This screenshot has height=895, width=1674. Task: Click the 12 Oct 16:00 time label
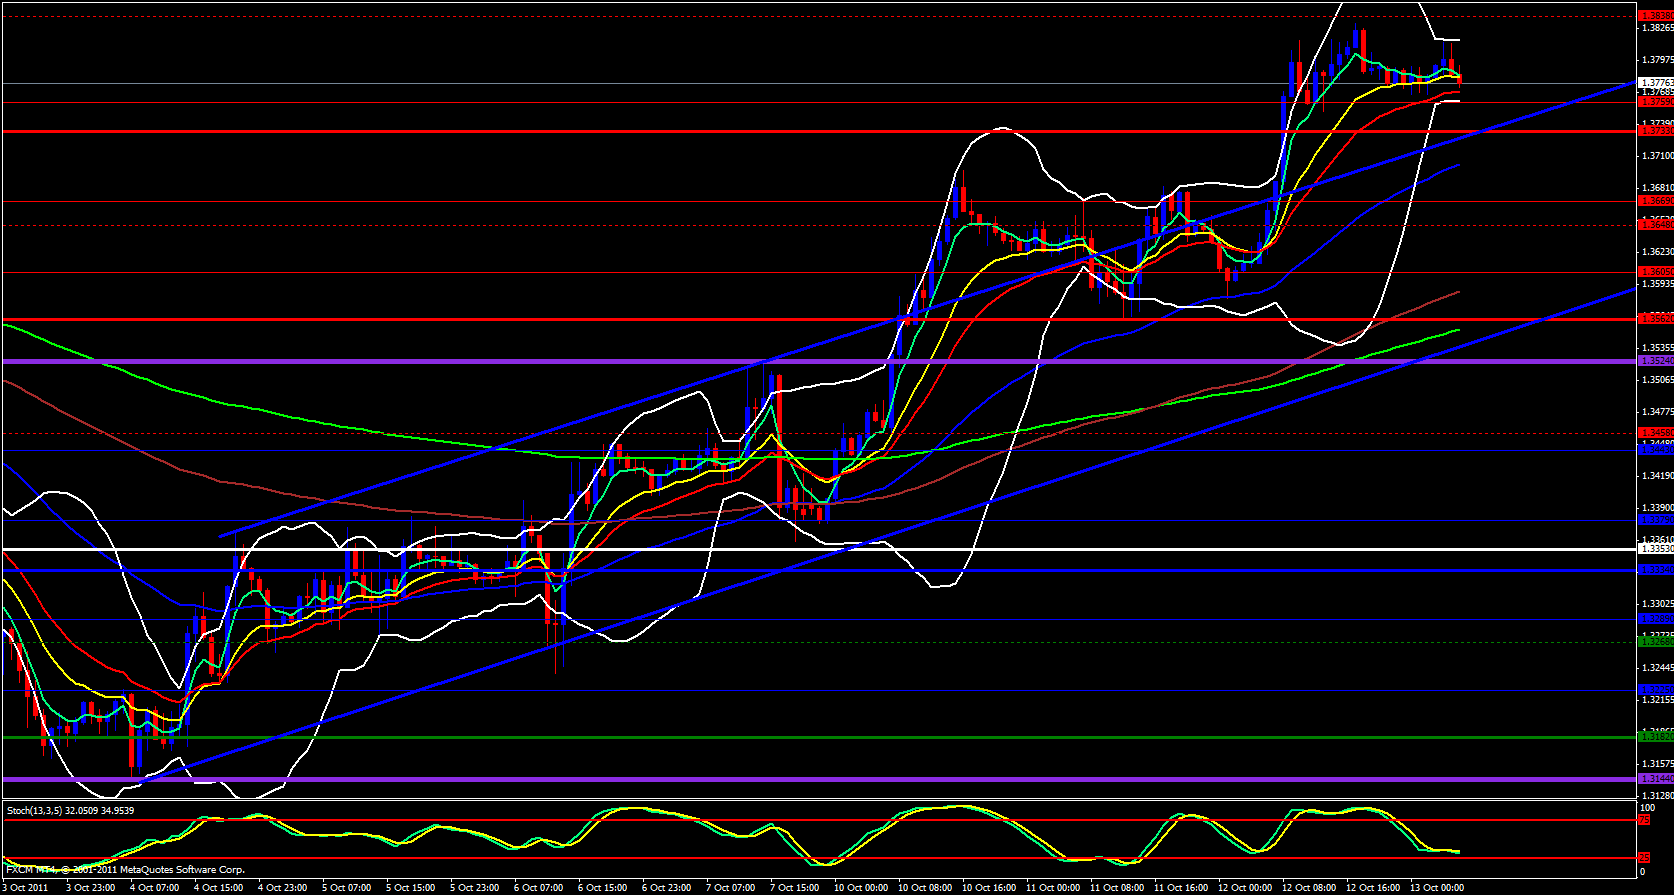click(1372, 887)
